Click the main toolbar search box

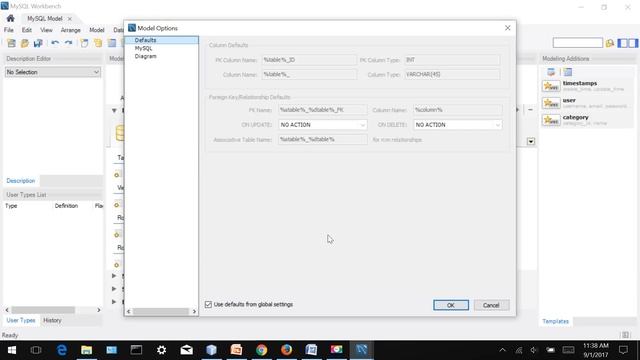click(x=578, y=43)
